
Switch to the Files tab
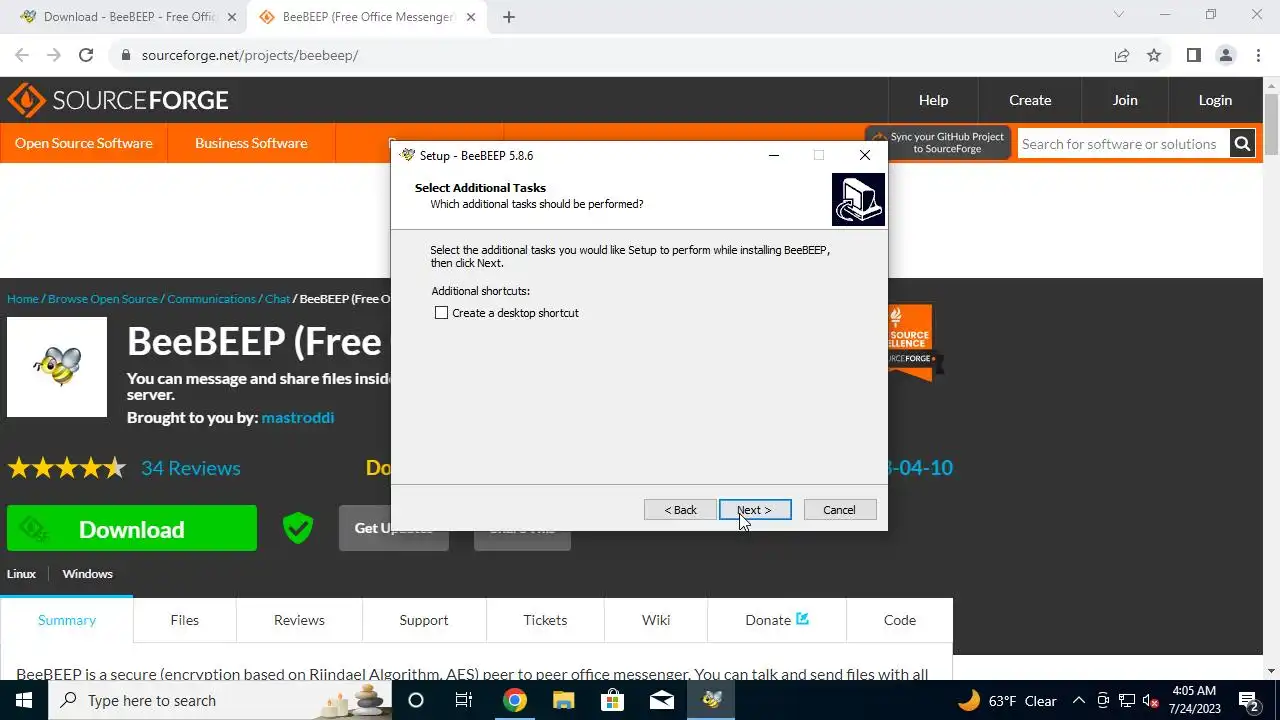(185, 620)
